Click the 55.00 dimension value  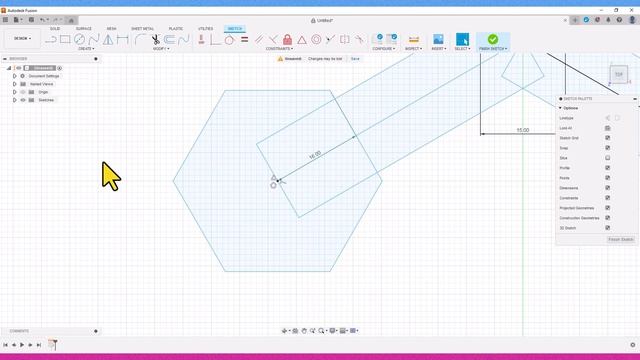[523, 130]
